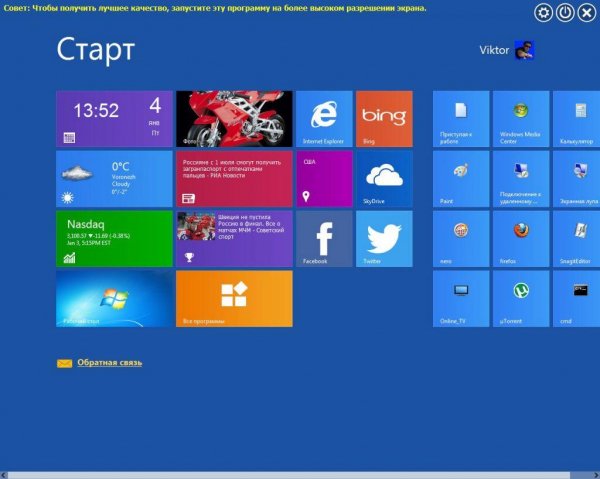Click the left scrollbar arrow
Screen dimensions: 600x479
(x=3, y=475)
